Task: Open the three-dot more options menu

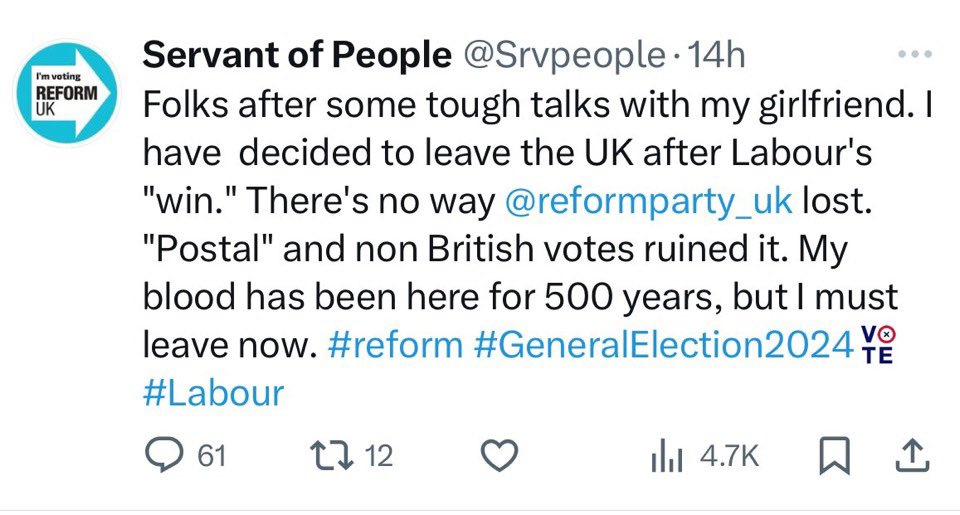Action: click(x=914, y=56)
